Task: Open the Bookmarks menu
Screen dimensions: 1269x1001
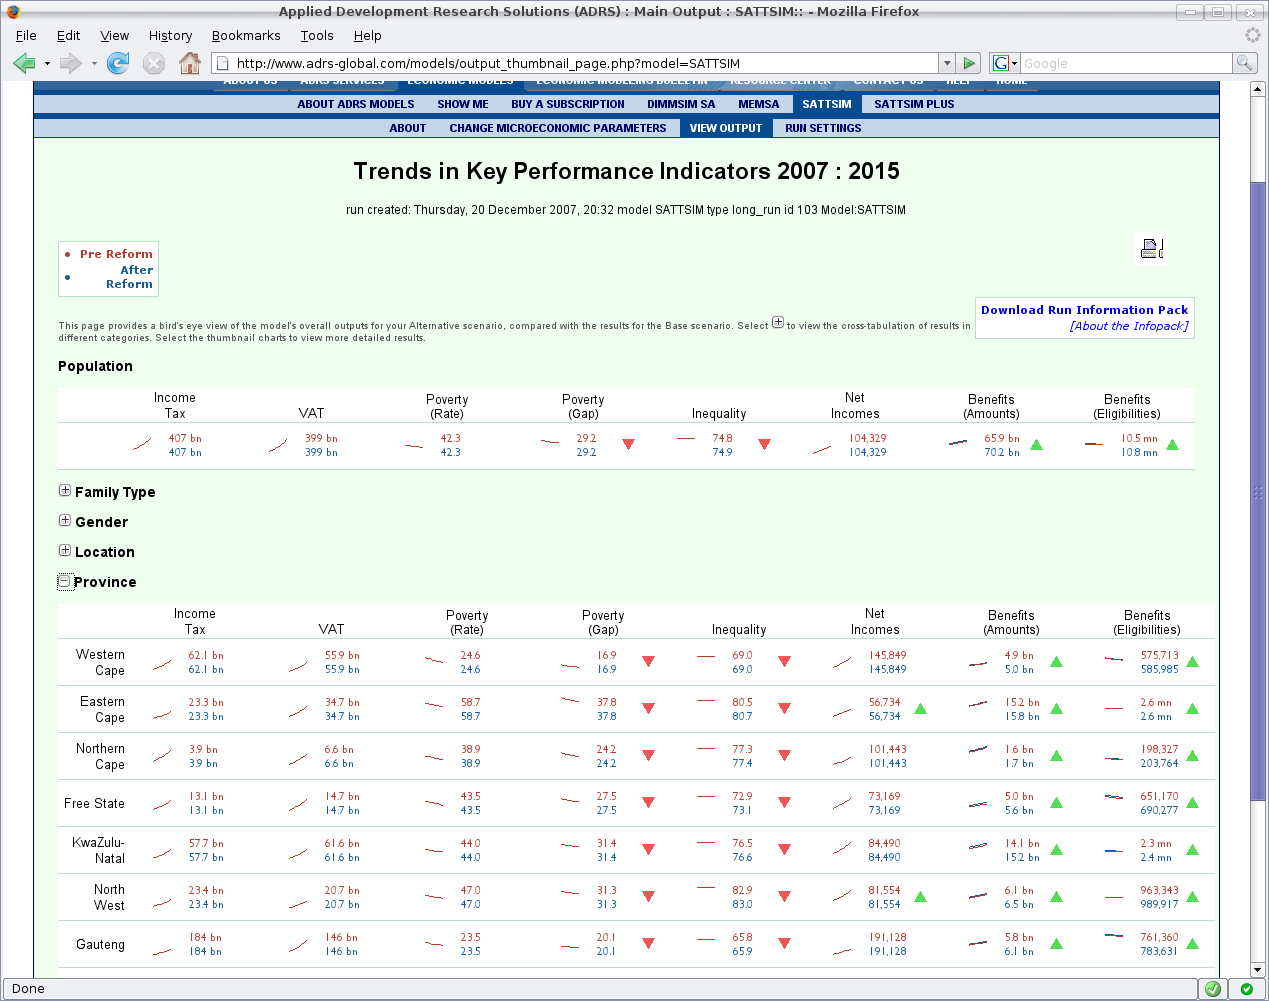Action: click(x=245, y=36)
